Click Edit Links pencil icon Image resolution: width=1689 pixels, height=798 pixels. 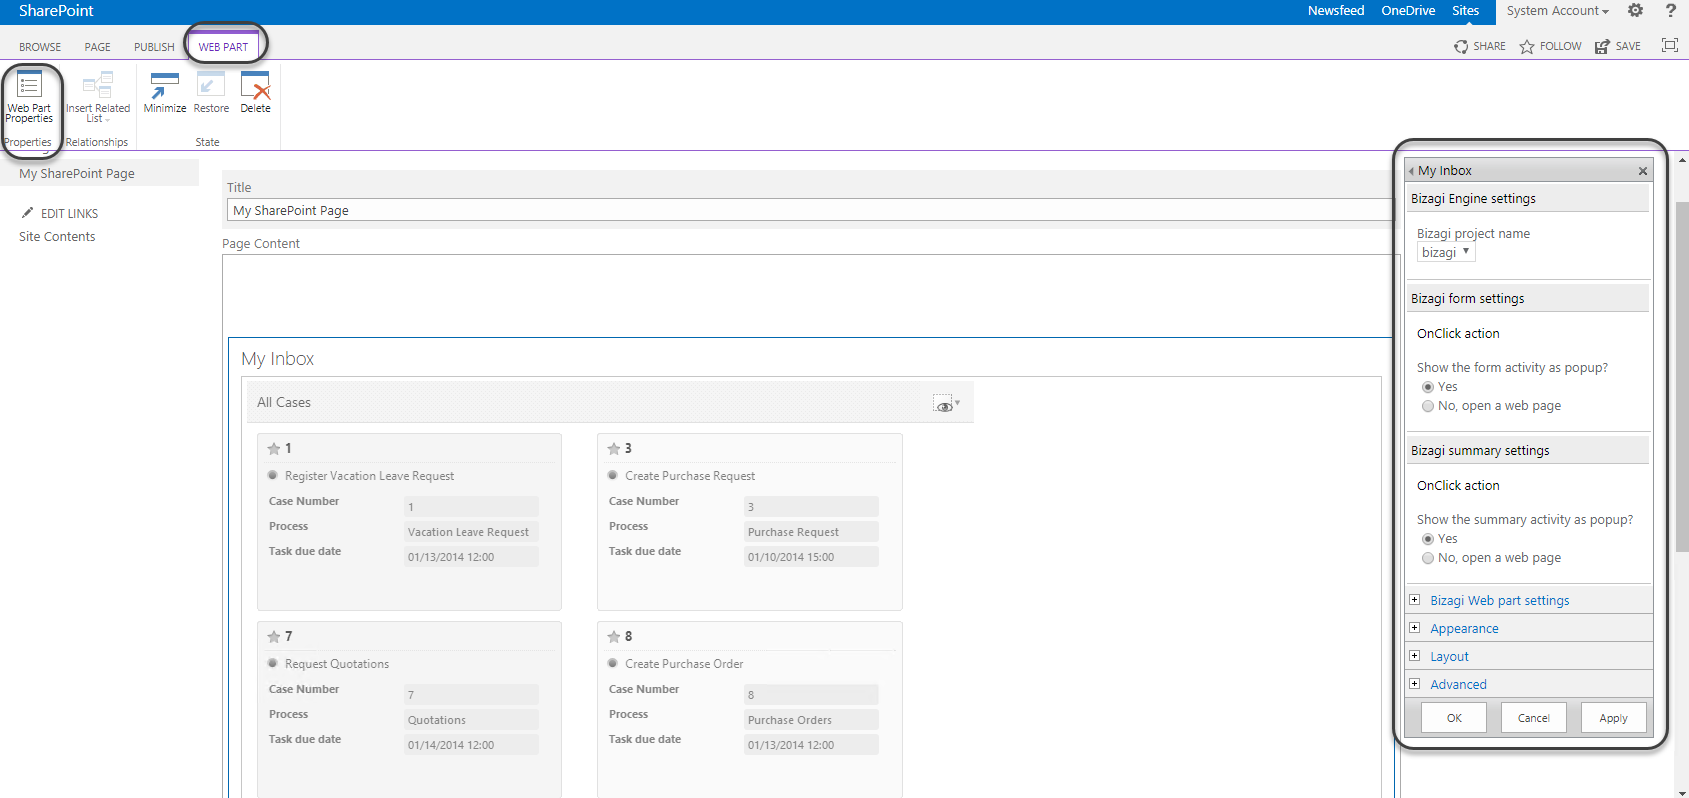[x=28, y=212]
